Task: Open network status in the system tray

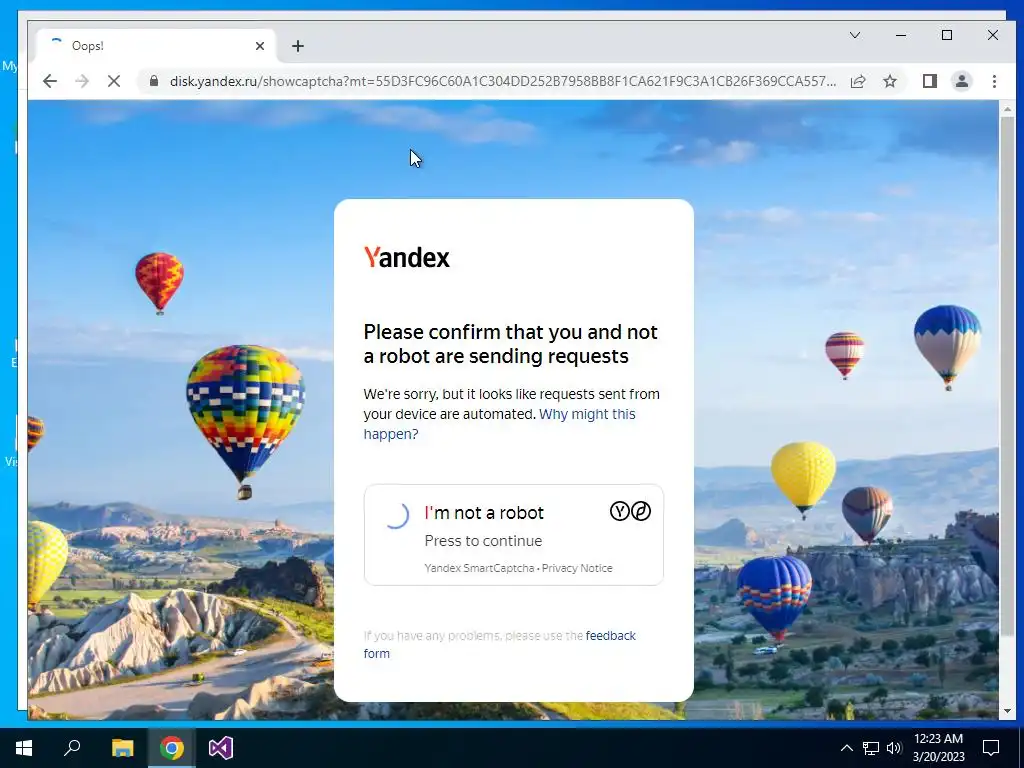Action: pyautogui.click(x=871, y=748)
